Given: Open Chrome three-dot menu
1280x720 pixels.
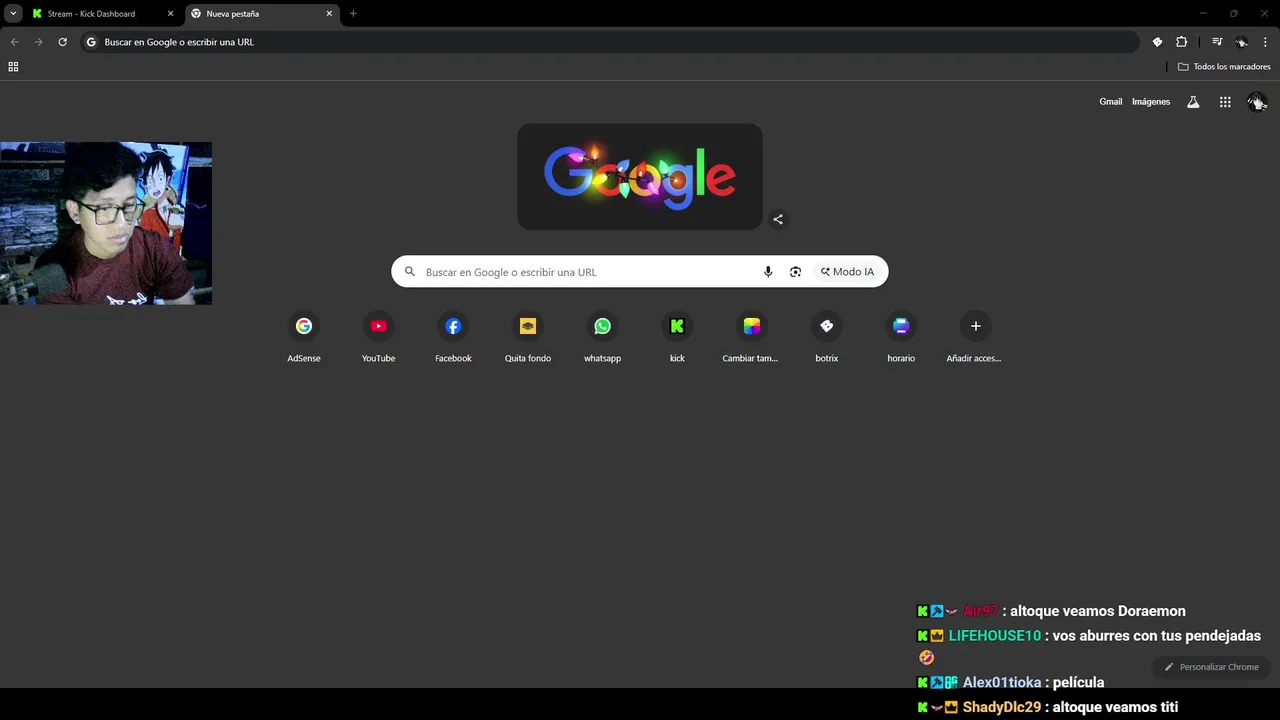Looking at the screenshot, I should [1265, 42].
